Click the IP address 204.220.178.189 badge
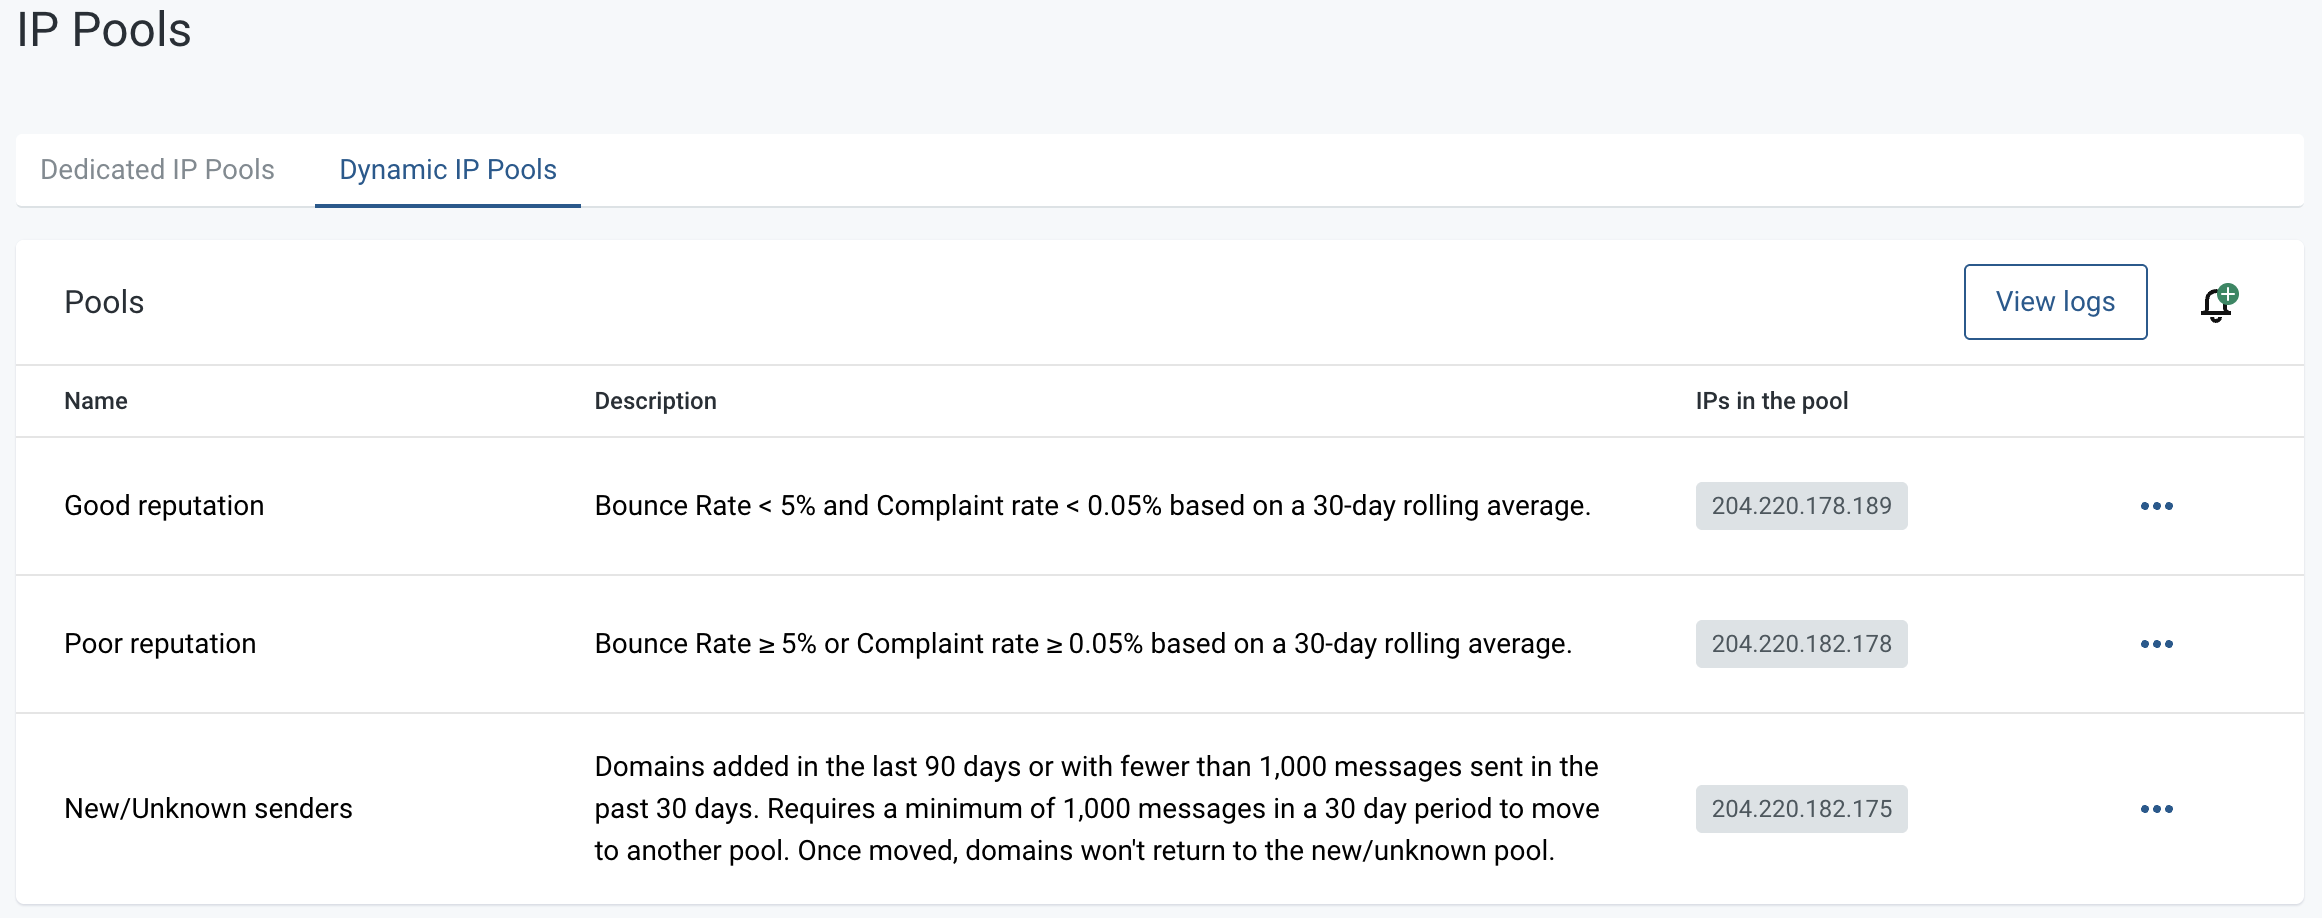Viewport: 2322px width, 918px height. 1801,506
